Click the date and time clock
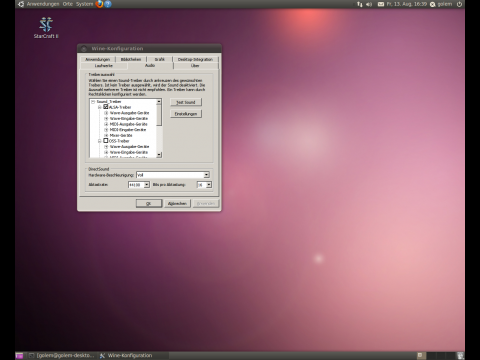Screen dimensions: 480x360 [x=406, y=4]
